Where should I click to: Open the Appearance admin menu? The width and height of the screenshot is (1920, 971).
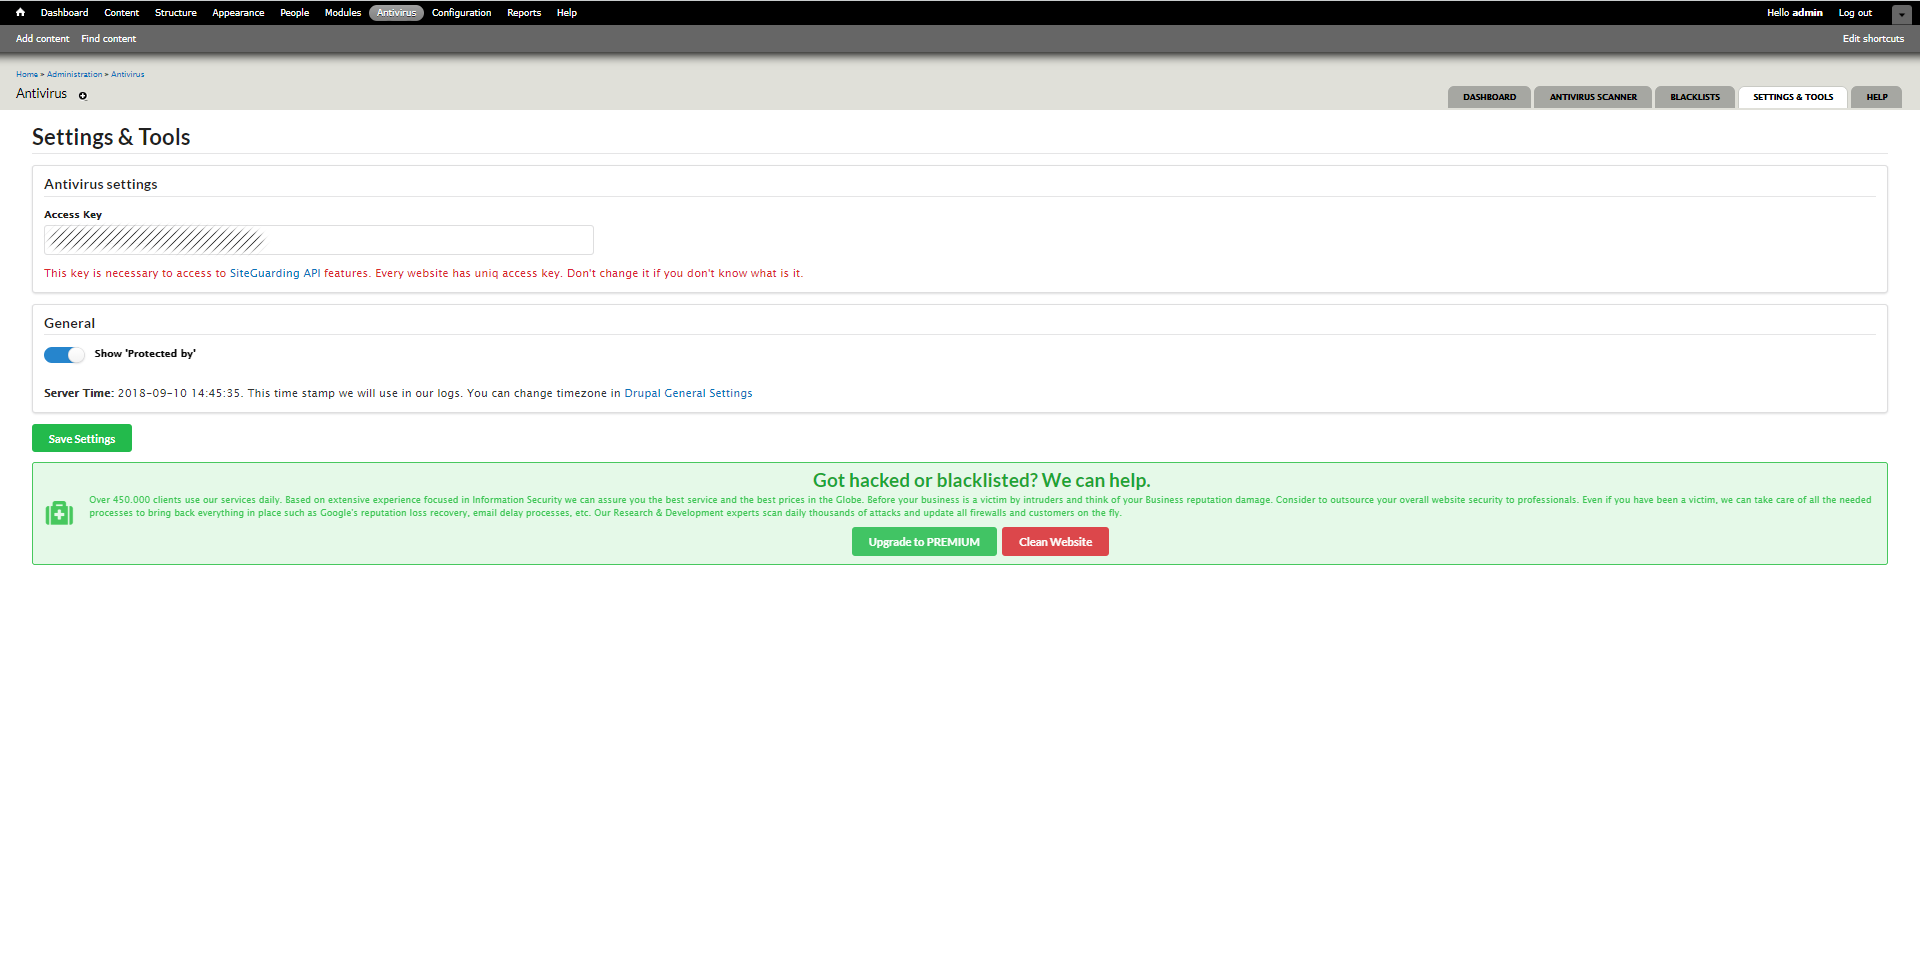point(238,13)
